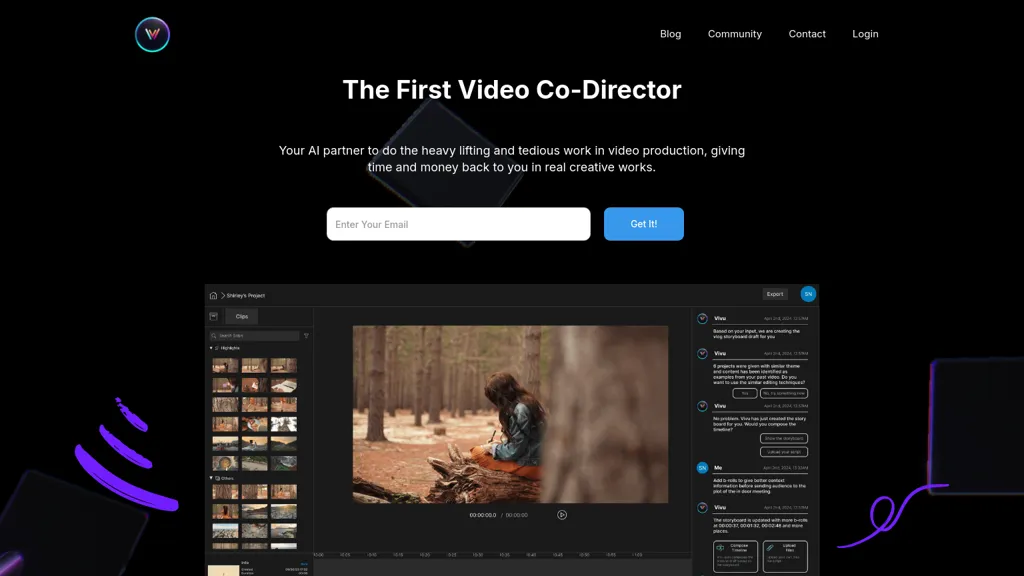
Task: Collapse the Others clip group
Action: pos(211,479)
